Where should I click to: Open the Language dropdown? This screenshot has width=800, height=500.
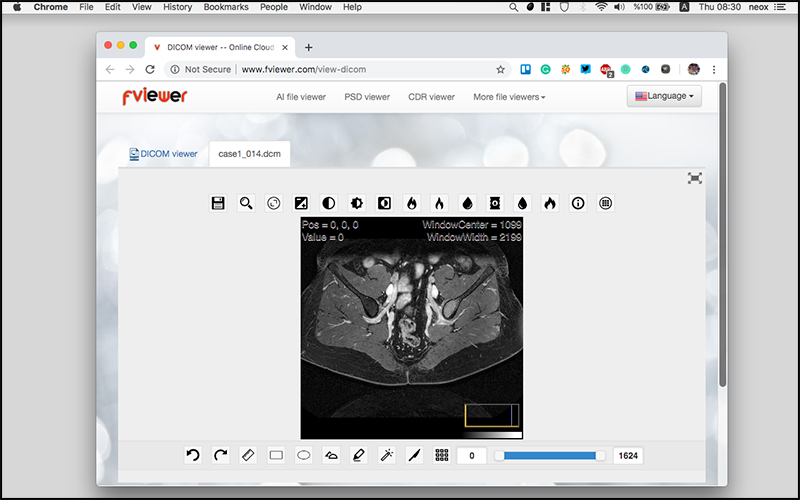click(x=664, y=96)
